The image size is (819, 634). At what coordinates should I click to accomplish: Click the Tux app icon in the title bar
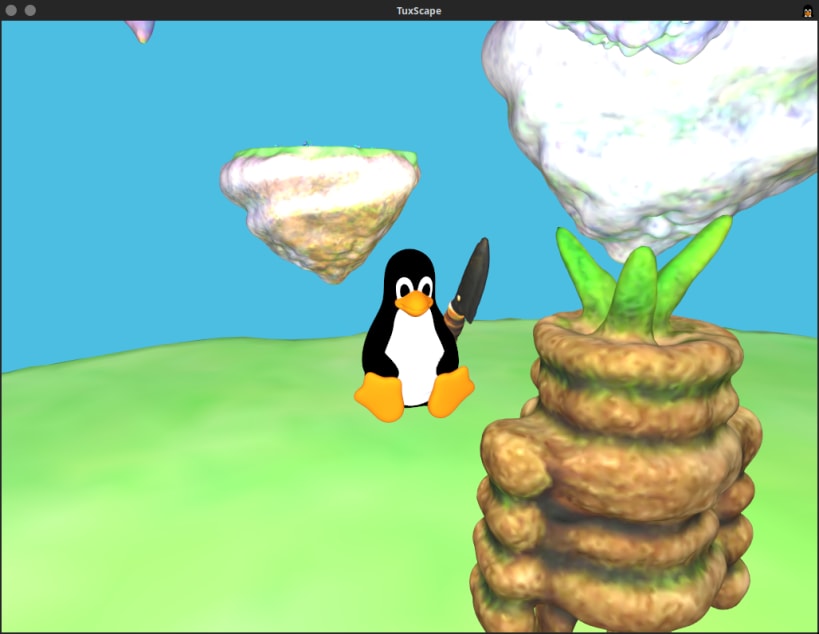click(x=808, y=10)
